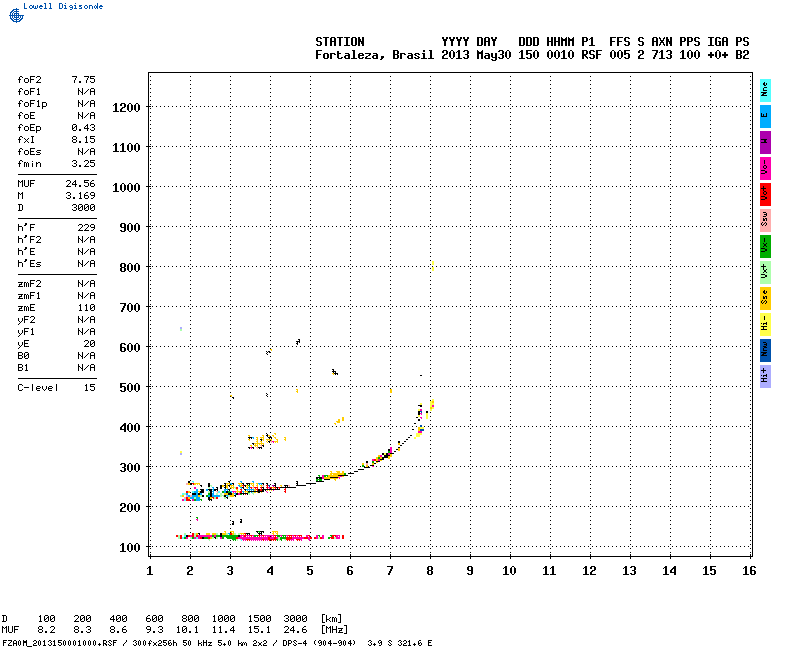Click the M value 3.169

(81, 196)
